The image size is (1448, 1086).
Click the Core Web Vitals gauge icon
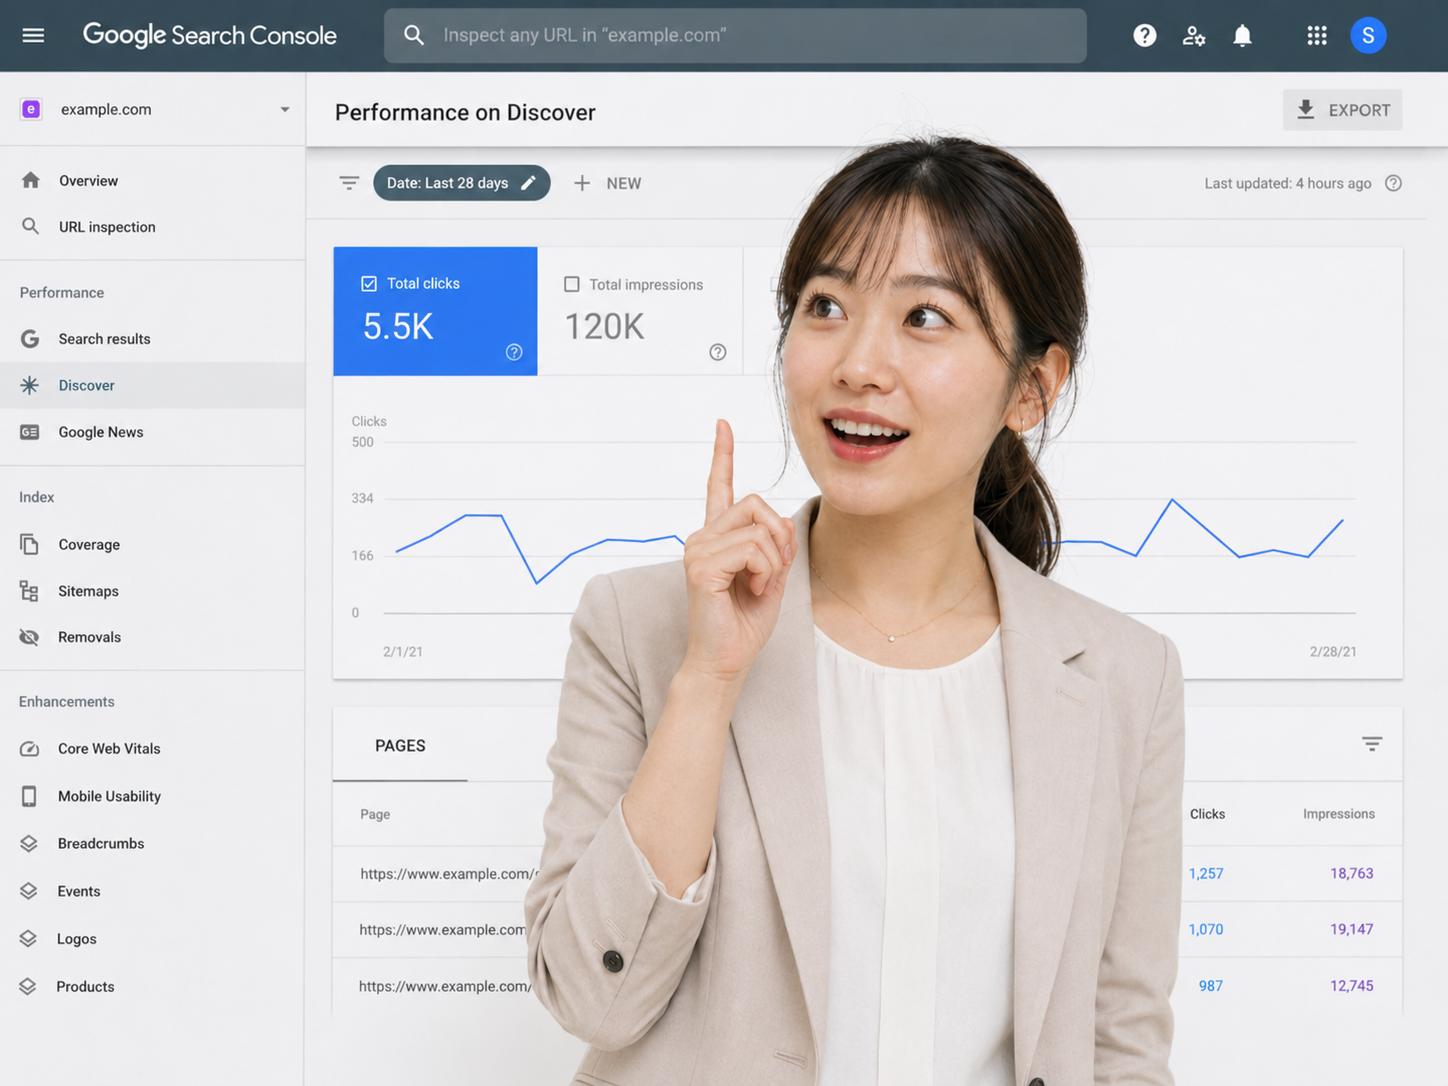[29, 748]
